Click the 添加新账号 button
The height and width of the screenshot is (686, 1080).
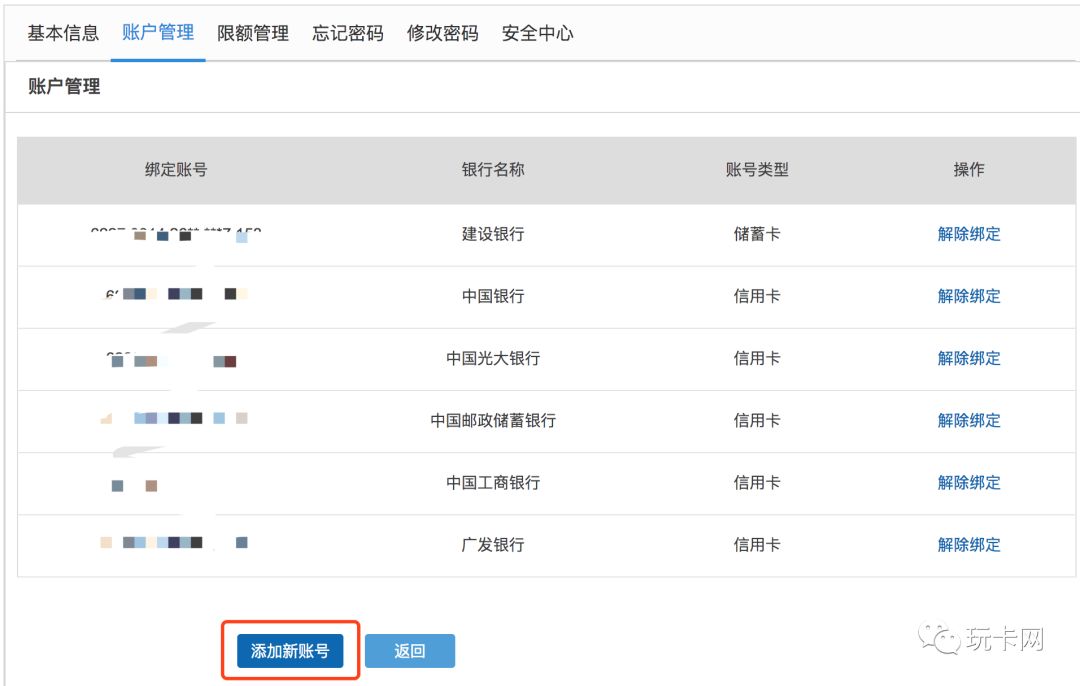click(x=290, y=651)
